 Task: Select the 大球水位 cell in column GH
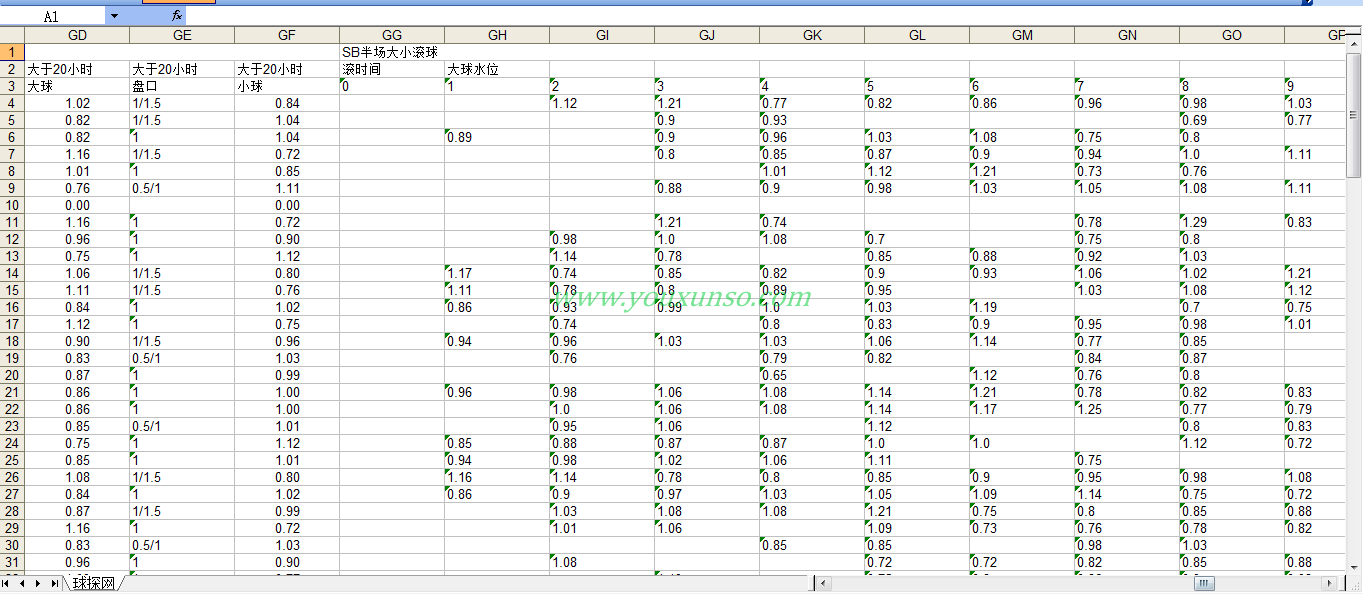point(496,69)
